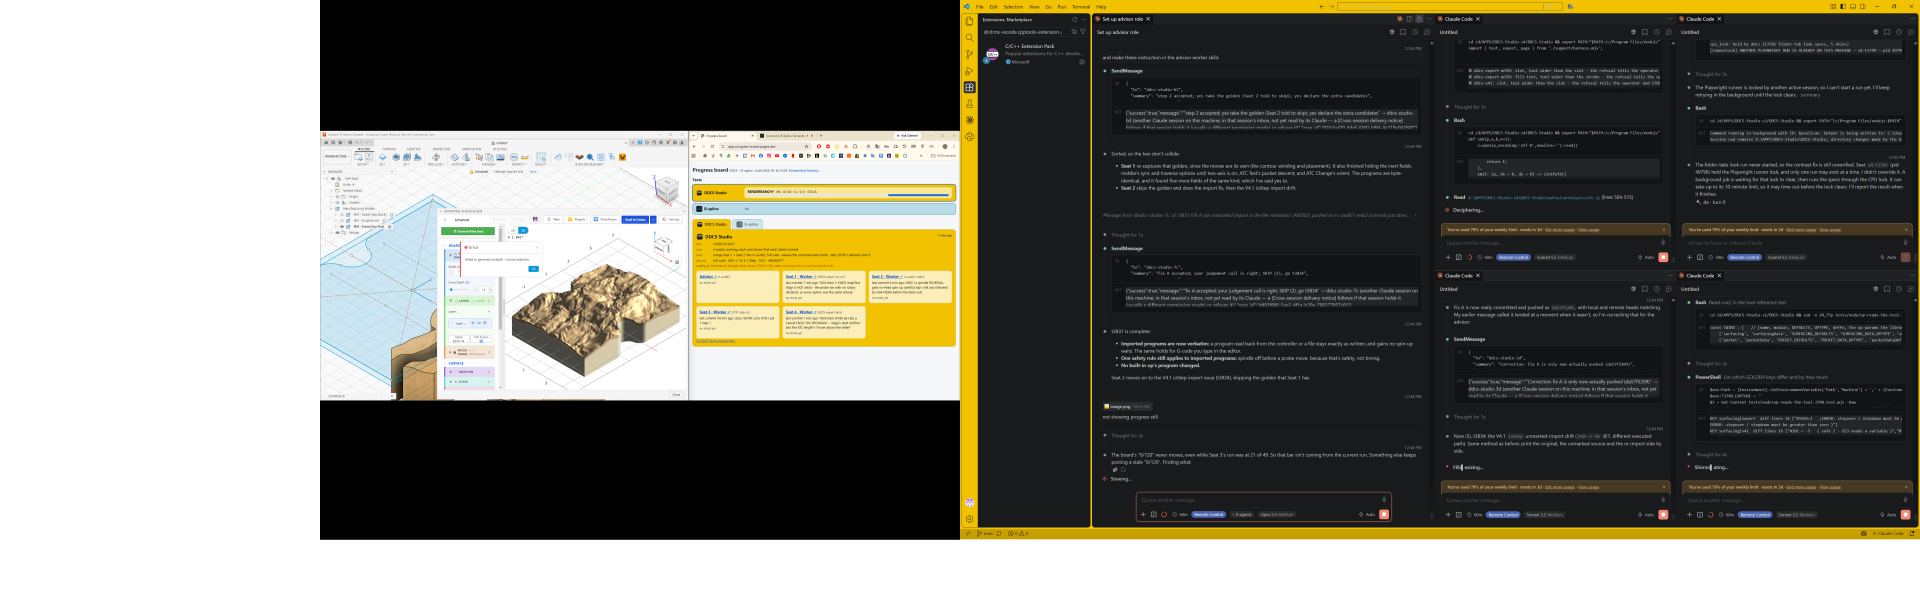Open the Search view in VS Code activity bar

pyautogui.click(x=969, y=38)
